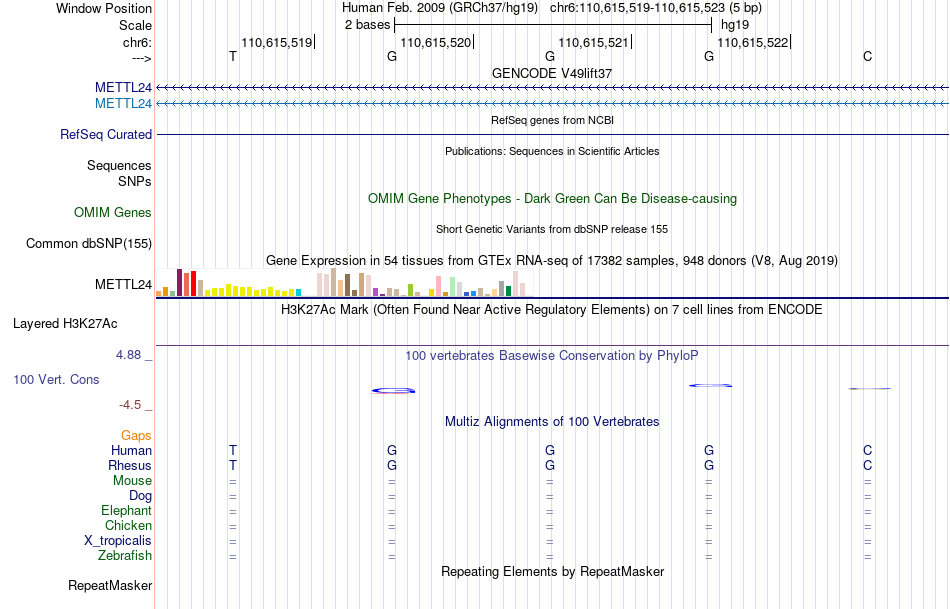Click the Scale track label
Image resolution: width=950 pixels, height=609 pixels.
click(135, 25)
